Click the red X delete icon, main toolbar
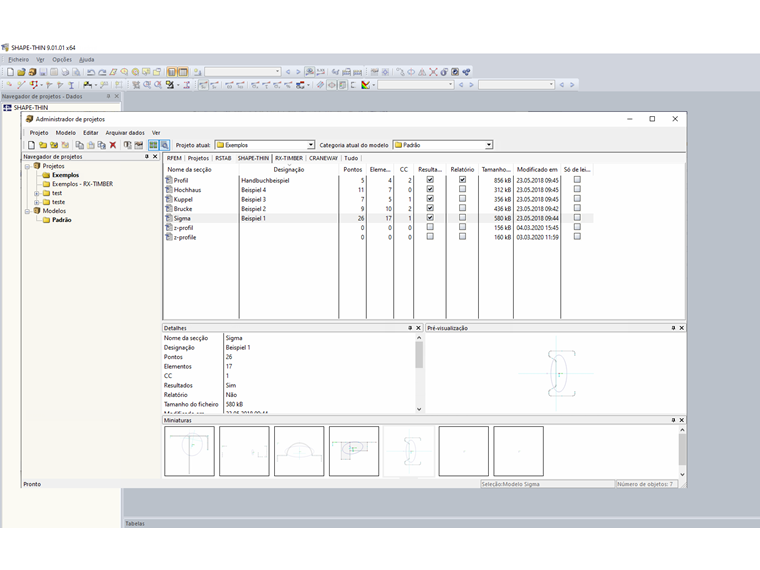 pyautogui.click(x=433, y=72)
